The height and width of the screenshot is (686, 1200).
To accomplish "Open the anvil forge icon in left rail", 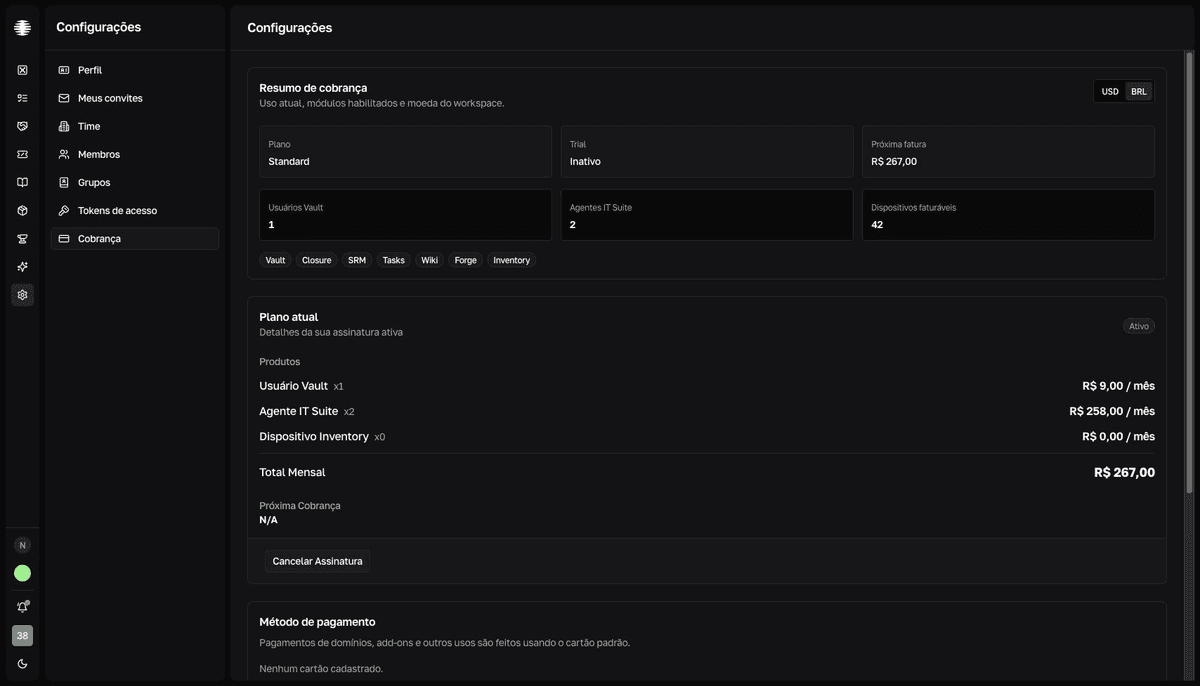I will tap(22, 238).
